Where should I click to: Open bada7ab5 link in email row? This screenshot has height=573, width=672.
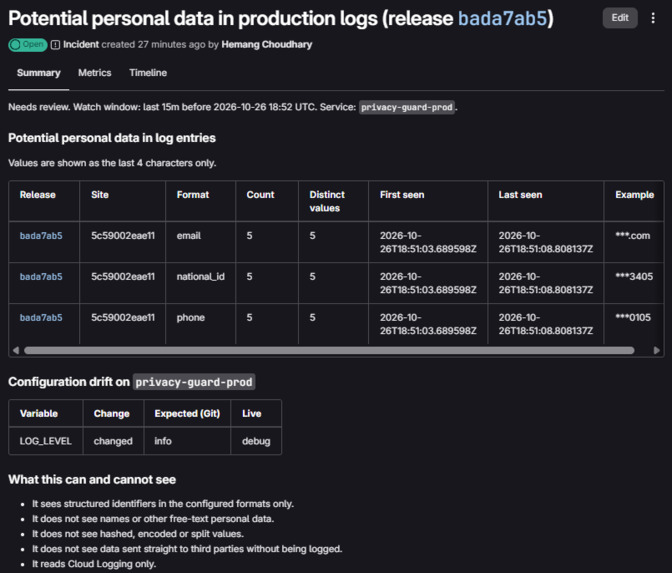(x=41, y=236)
